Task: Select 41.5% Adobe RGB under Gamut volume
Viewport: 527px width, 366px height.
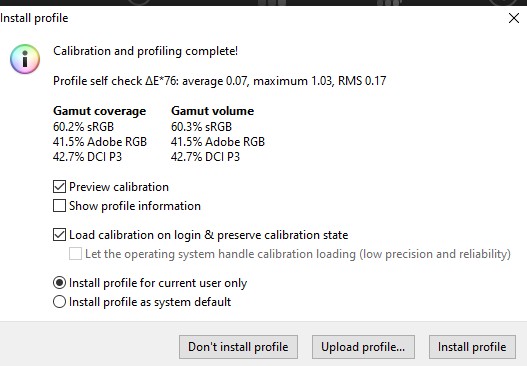Action: tap(218, 142)
